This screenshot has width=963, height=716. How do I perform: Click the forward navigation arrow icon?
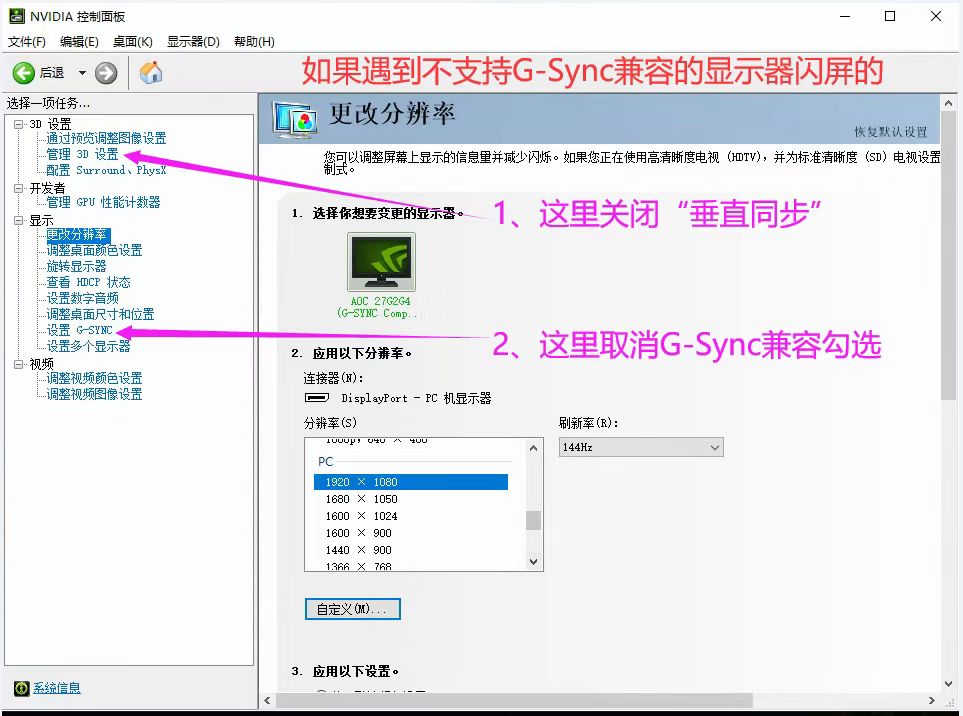104,72
